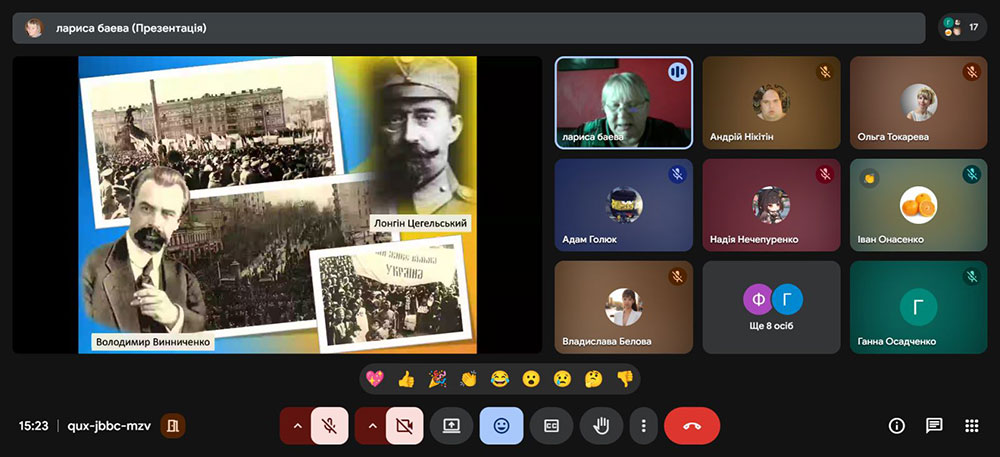
Task: Click the shared presentation slide
Action: [x=277, y=204]
